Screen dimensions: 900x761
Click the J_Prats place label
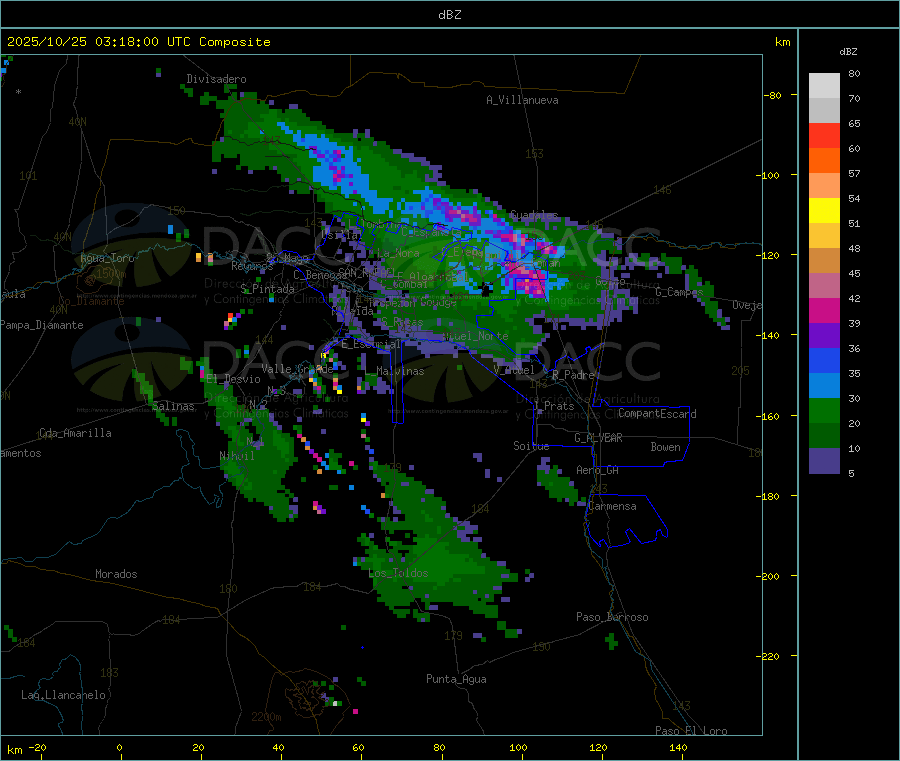click(555, 406)
